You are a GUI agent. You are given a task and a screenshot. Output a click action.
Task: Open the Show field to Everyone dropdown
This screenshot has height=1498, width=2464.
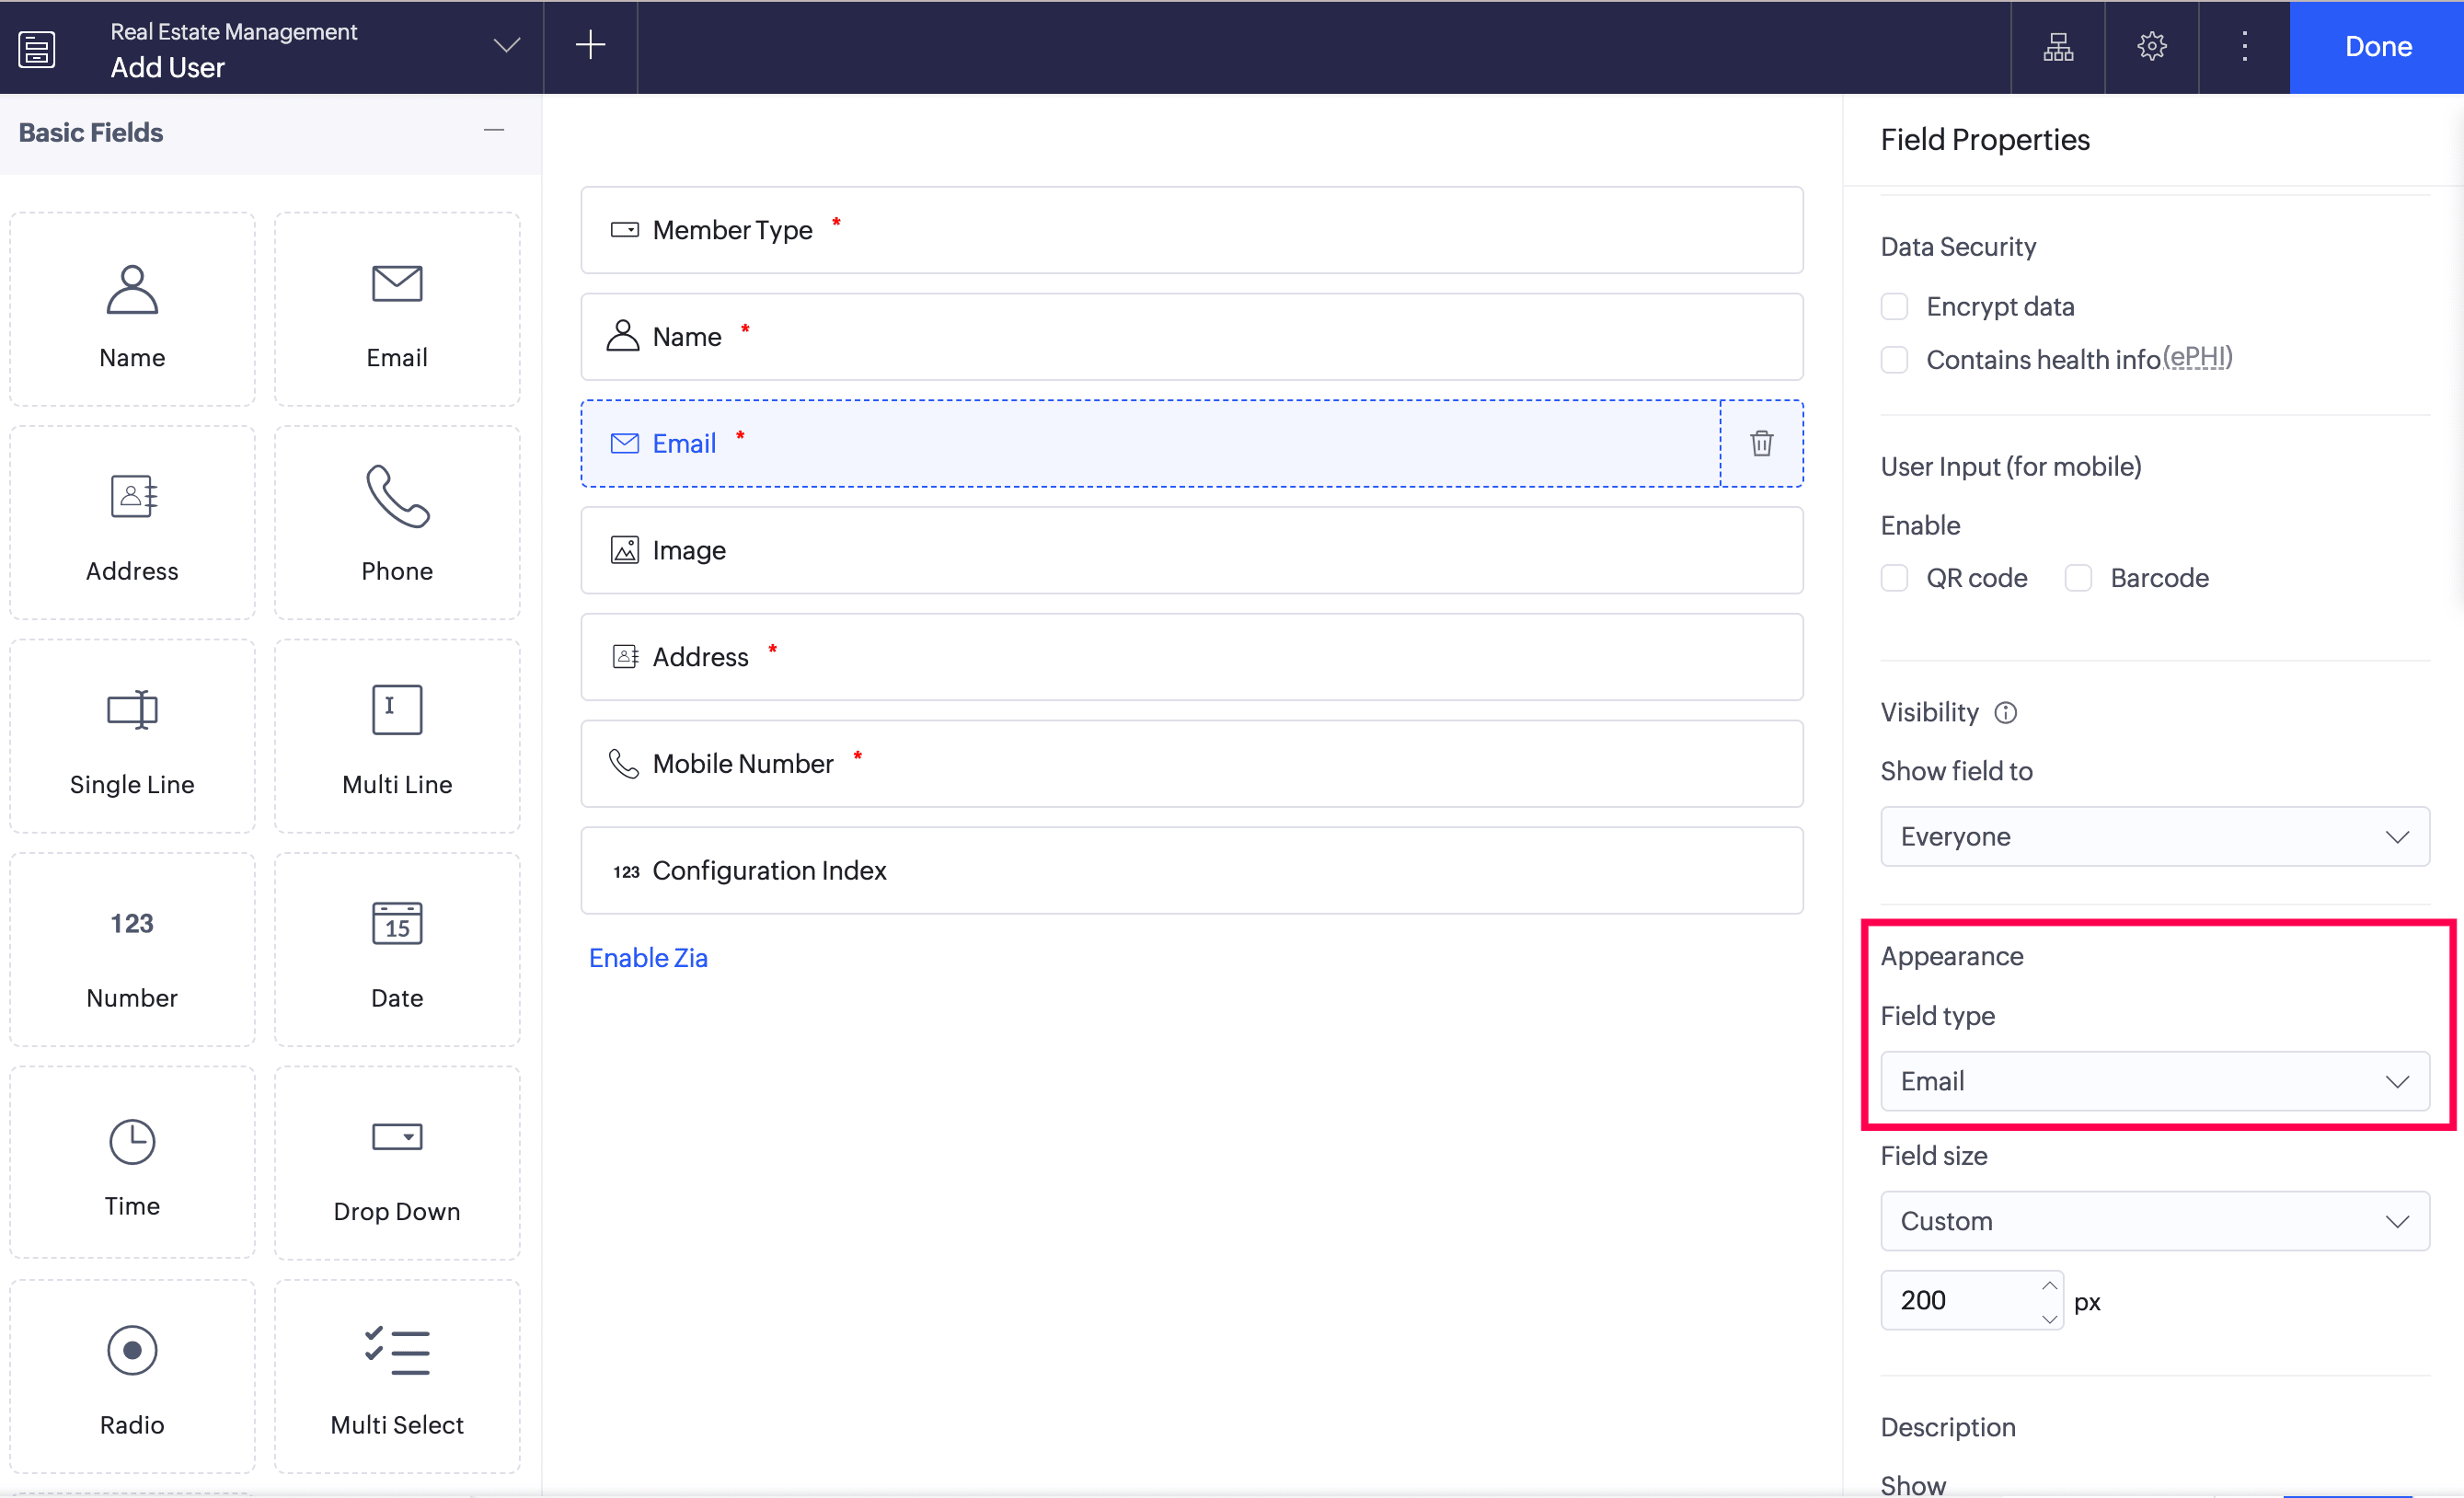tap(2154, 836)
